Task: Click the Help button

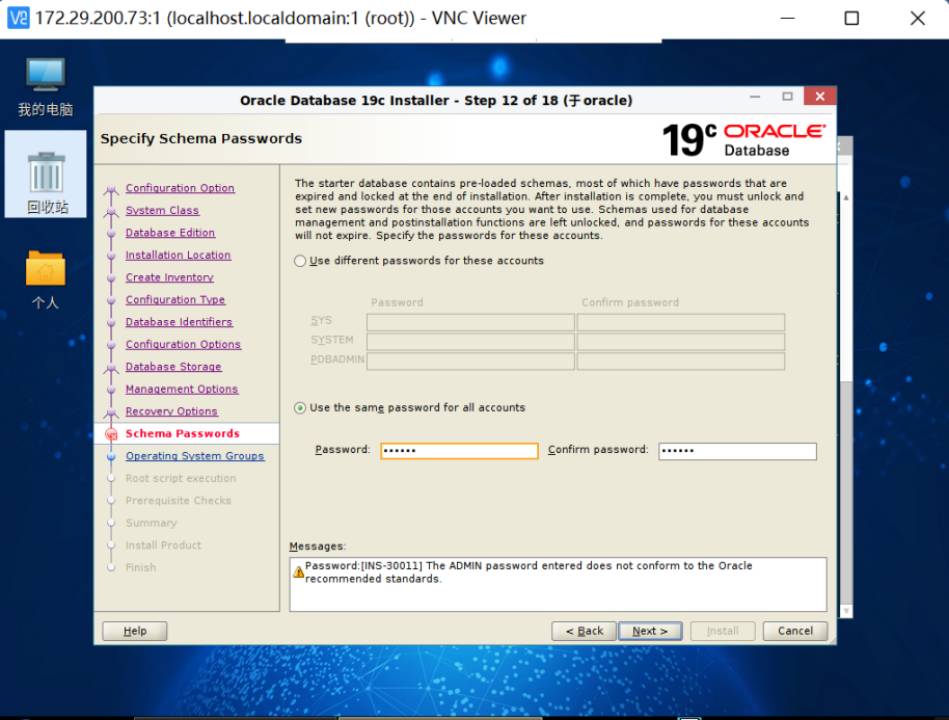Action: 135,631
